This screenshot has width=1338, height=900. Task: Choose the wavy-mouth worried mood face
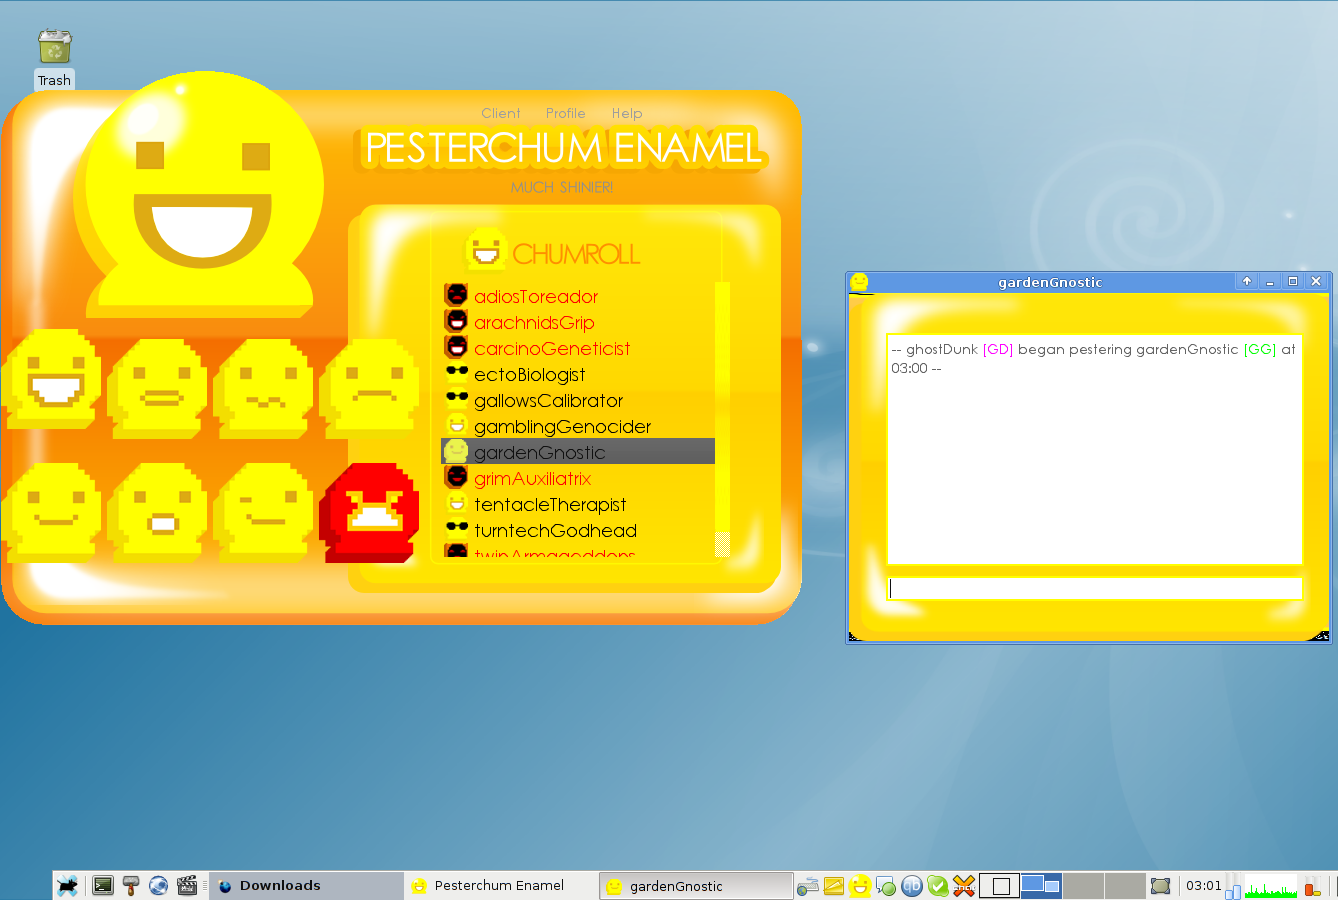click(265, 388)
